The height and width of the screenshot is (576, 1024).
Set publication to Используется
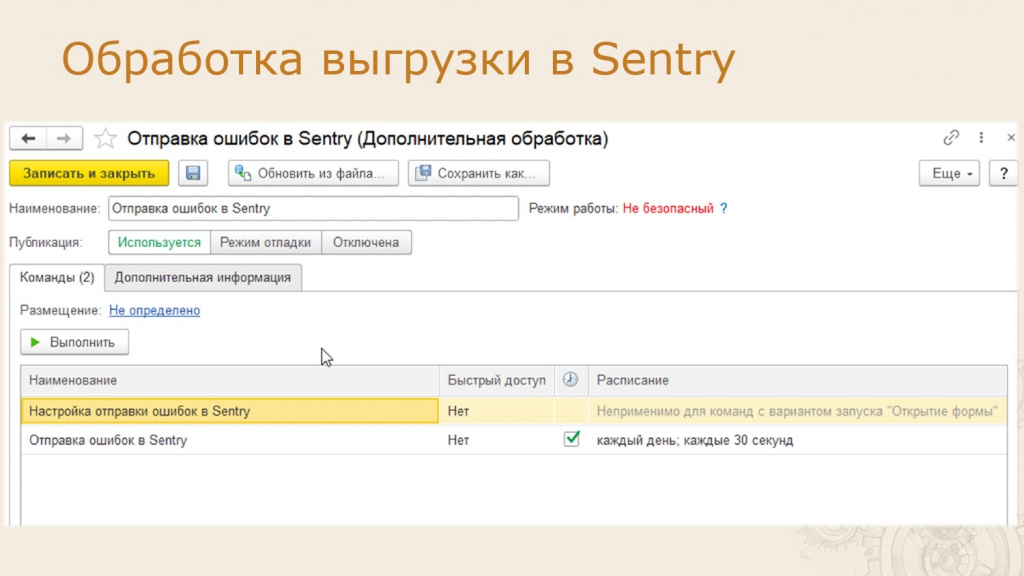point(159,242)
